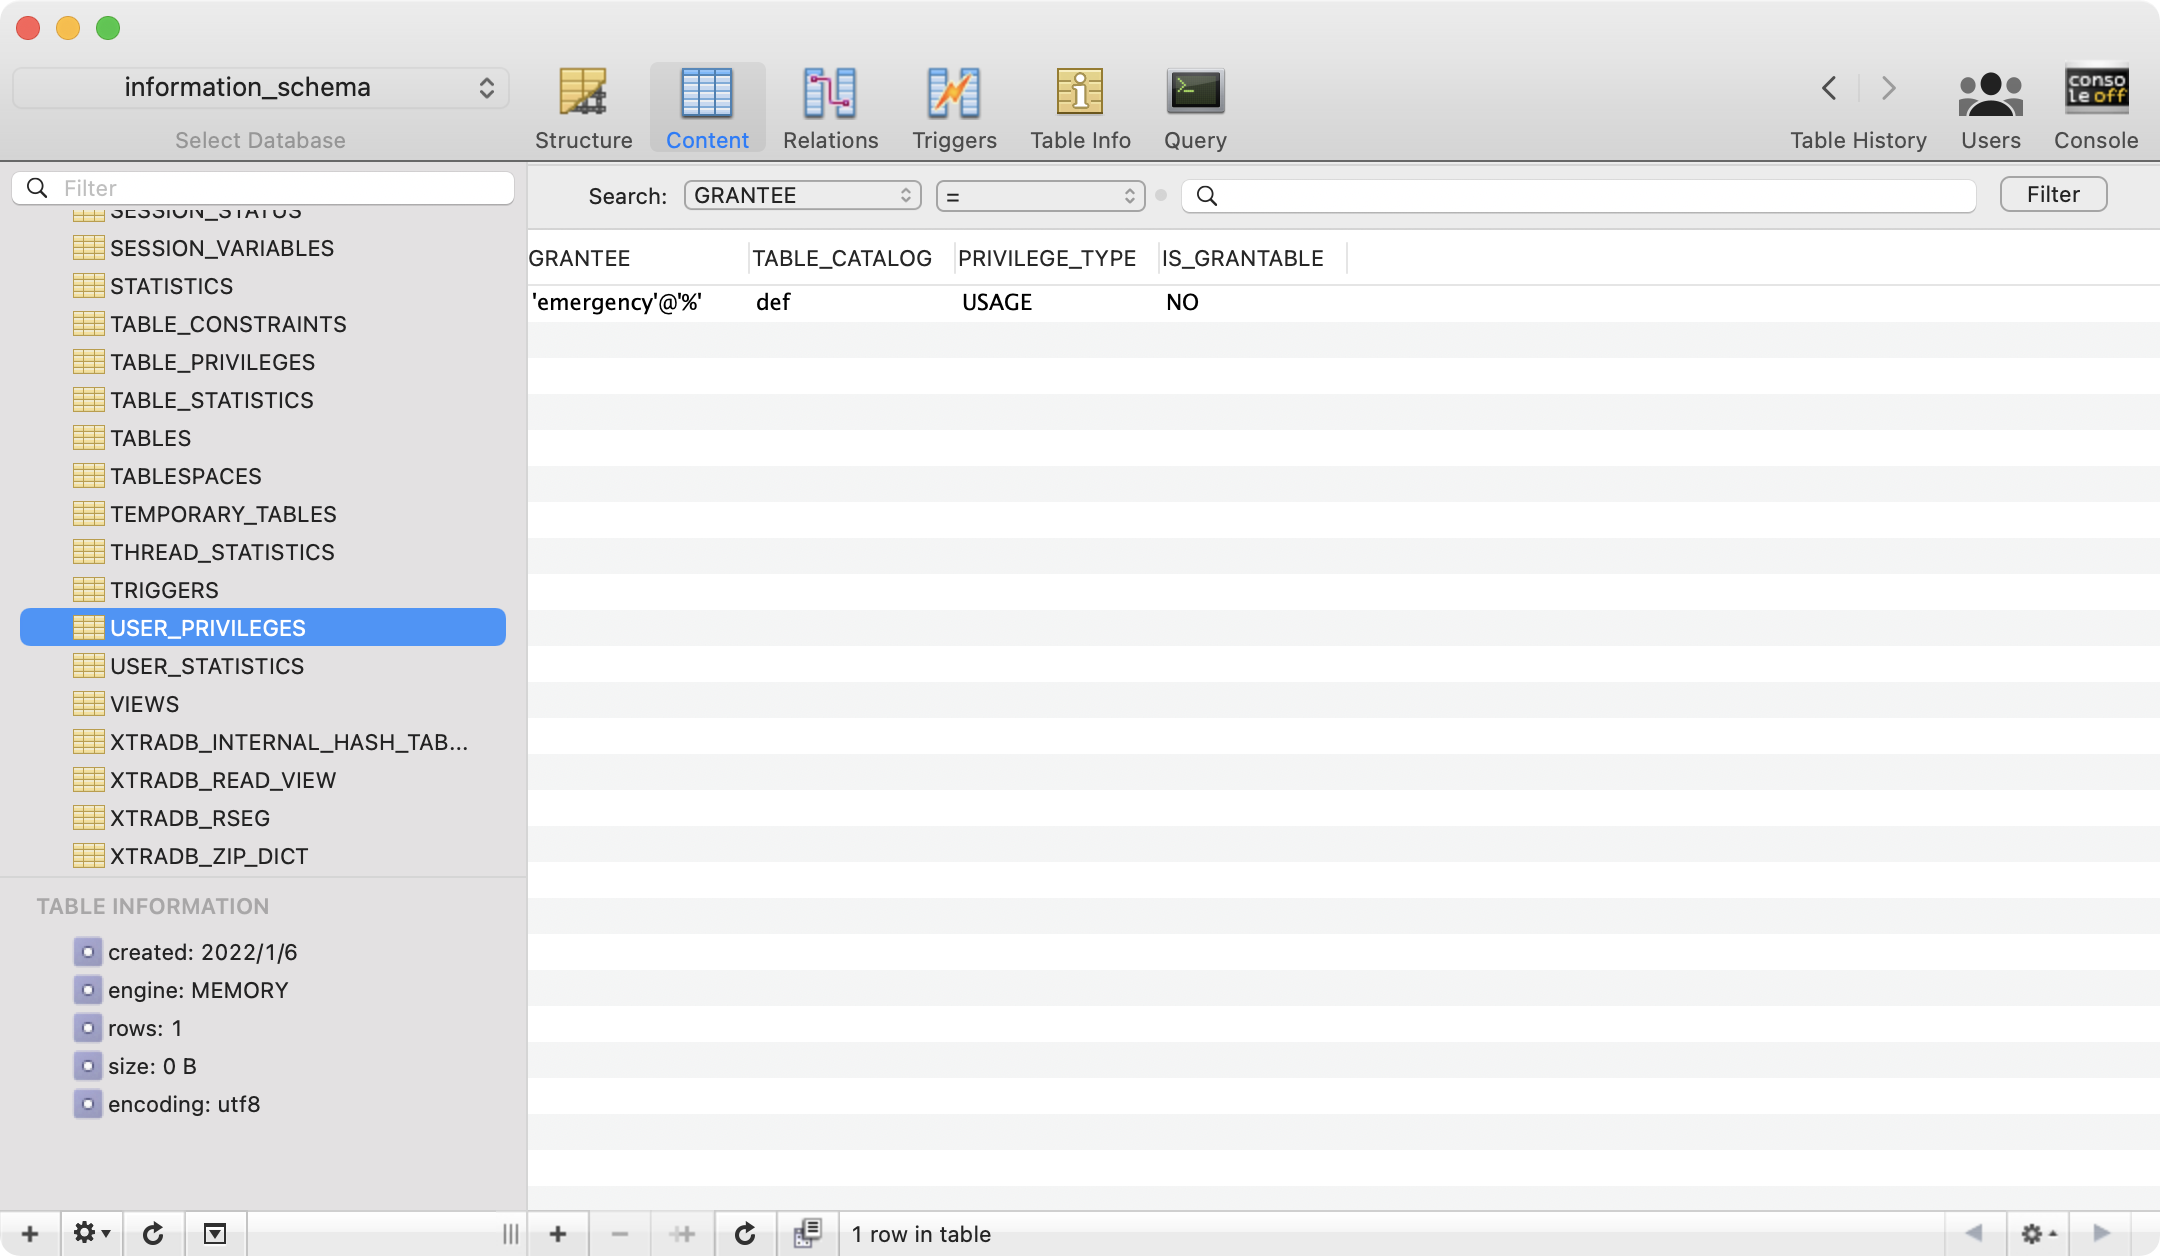Select the 'def' catalog cell
Image resolution: width=2160 pixels, height=1256 pixels.
click(851, 302)
